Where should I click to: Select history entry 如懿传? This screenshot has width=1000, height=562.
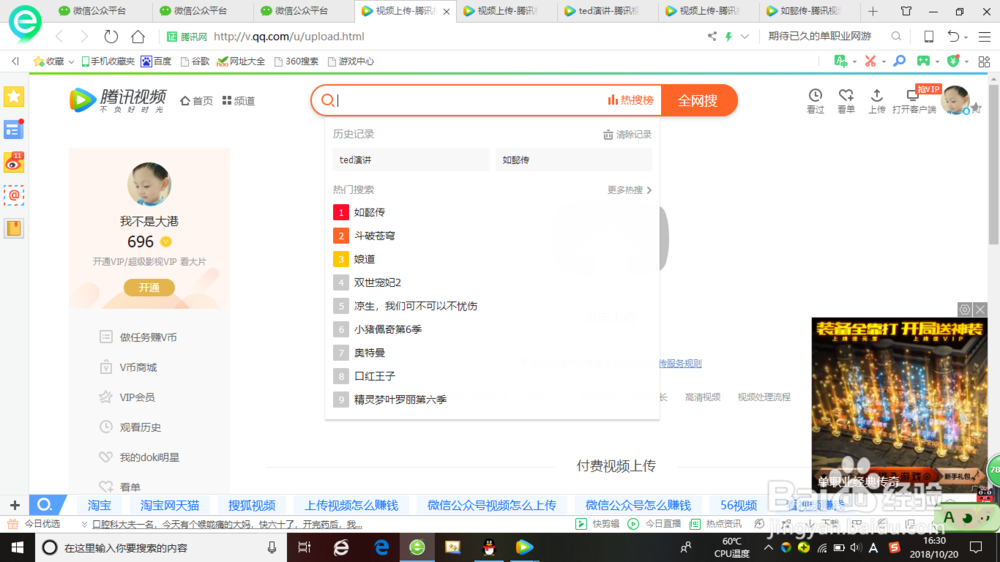[x=573, y=159]
